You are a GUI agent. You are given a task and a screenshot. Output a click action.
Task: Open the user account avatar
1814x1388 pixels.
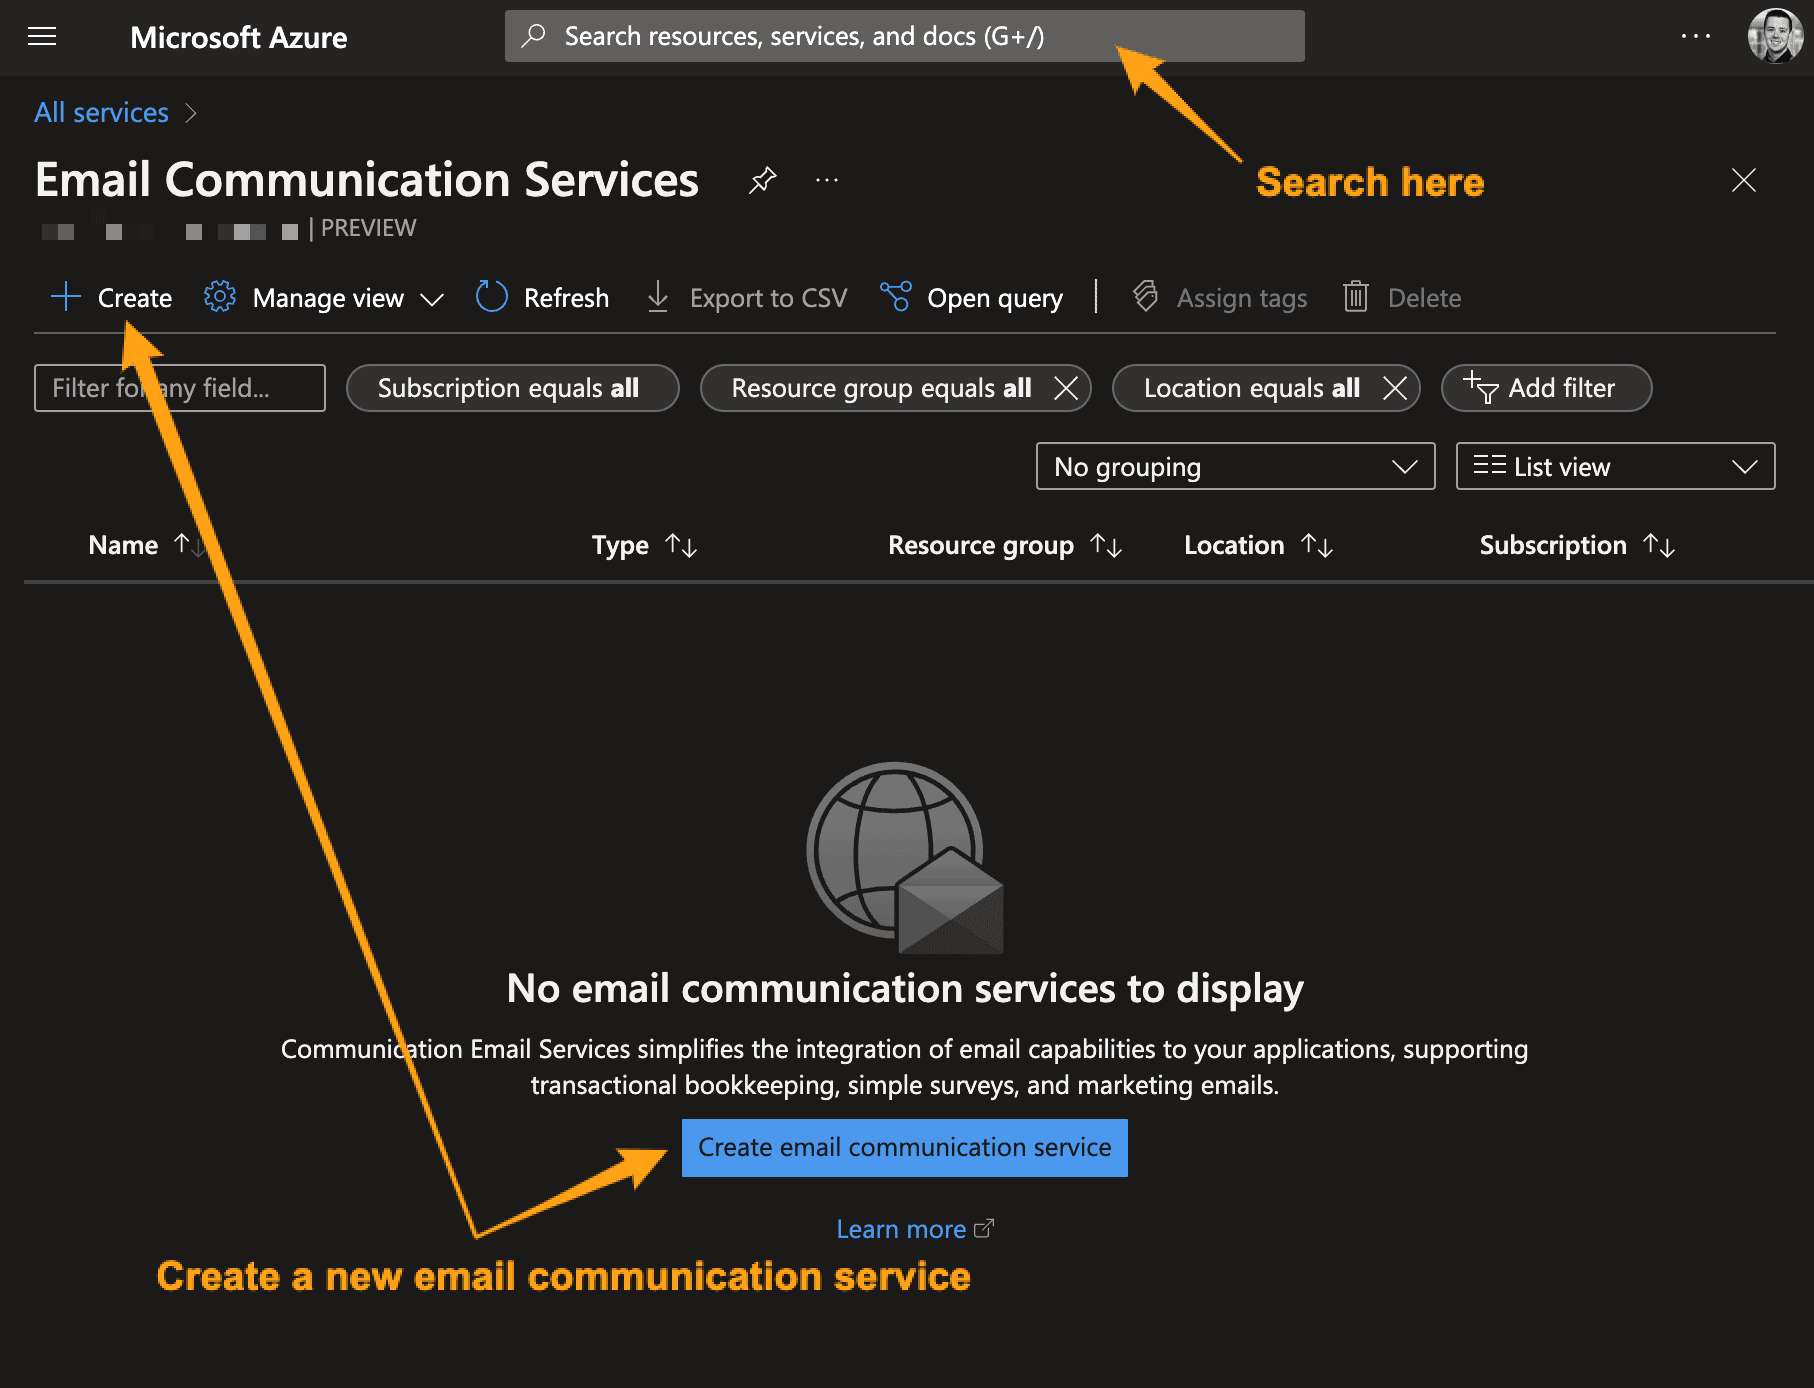coord(1774,35)
